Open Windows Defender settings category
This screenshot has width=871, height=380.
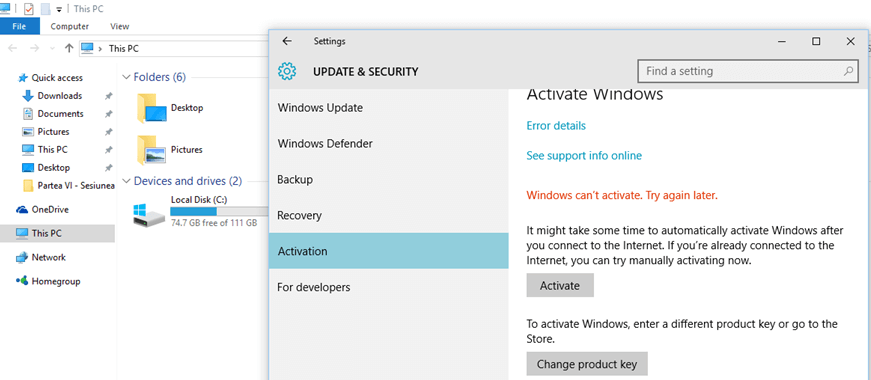click(x=388, y=144)
